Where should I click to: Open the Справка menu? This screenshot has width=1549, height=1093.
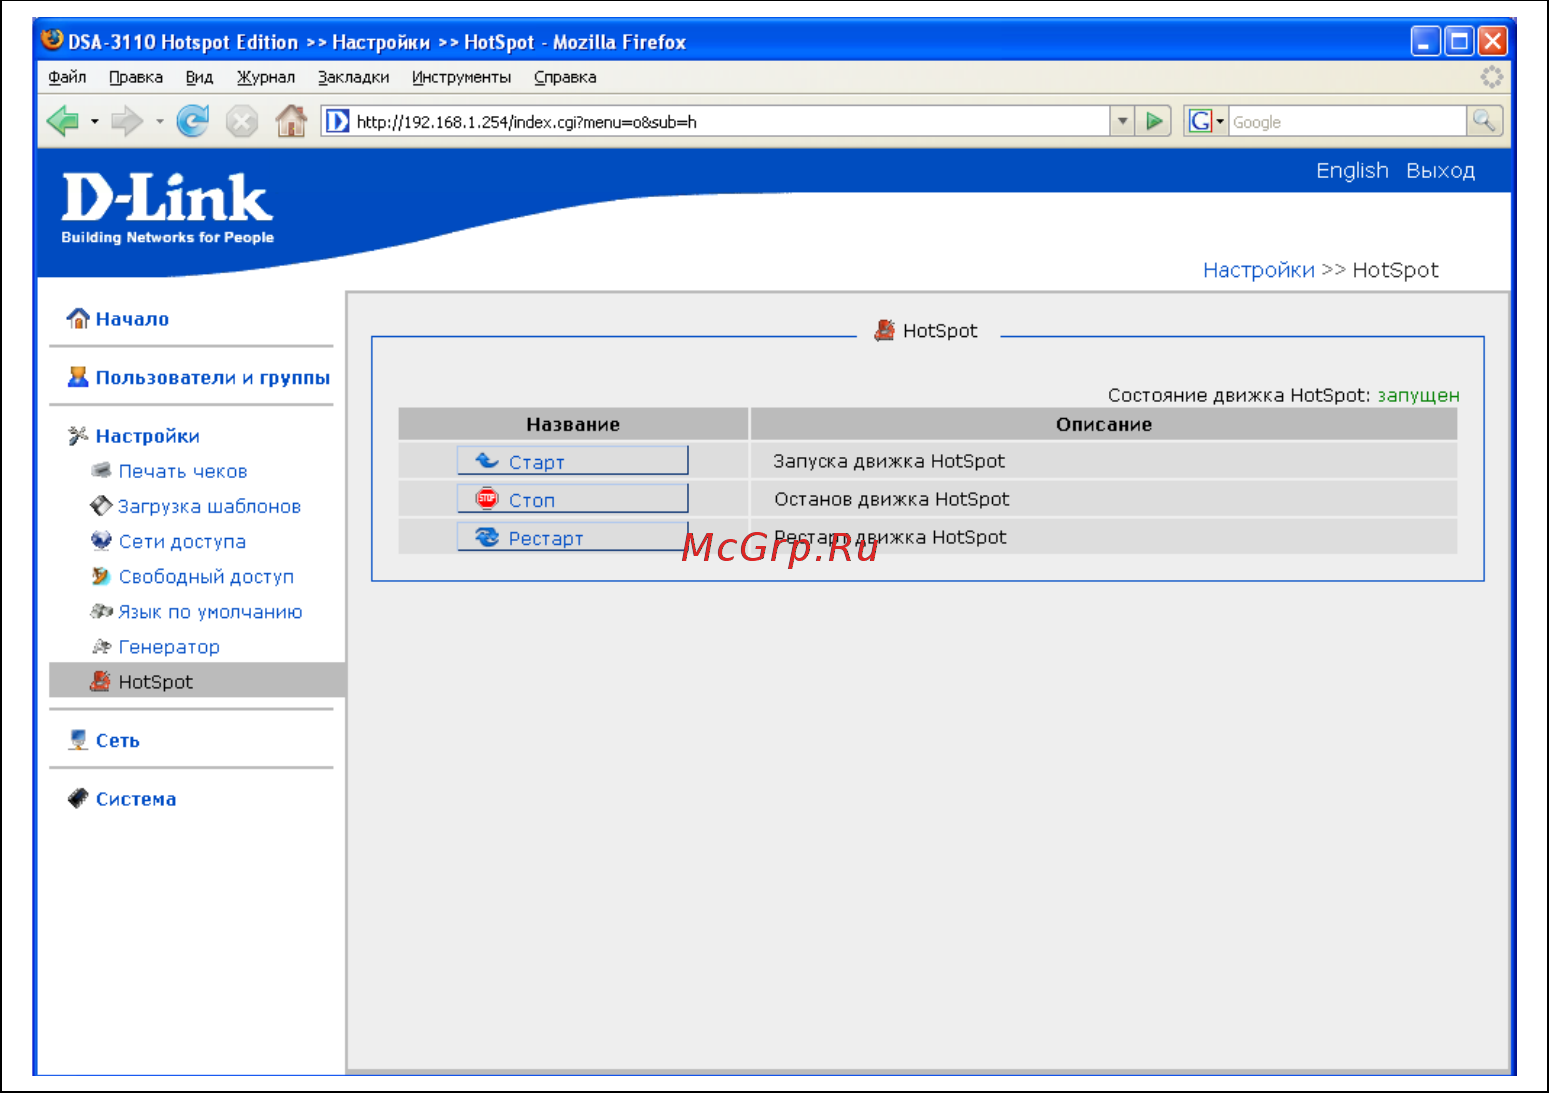565,77
